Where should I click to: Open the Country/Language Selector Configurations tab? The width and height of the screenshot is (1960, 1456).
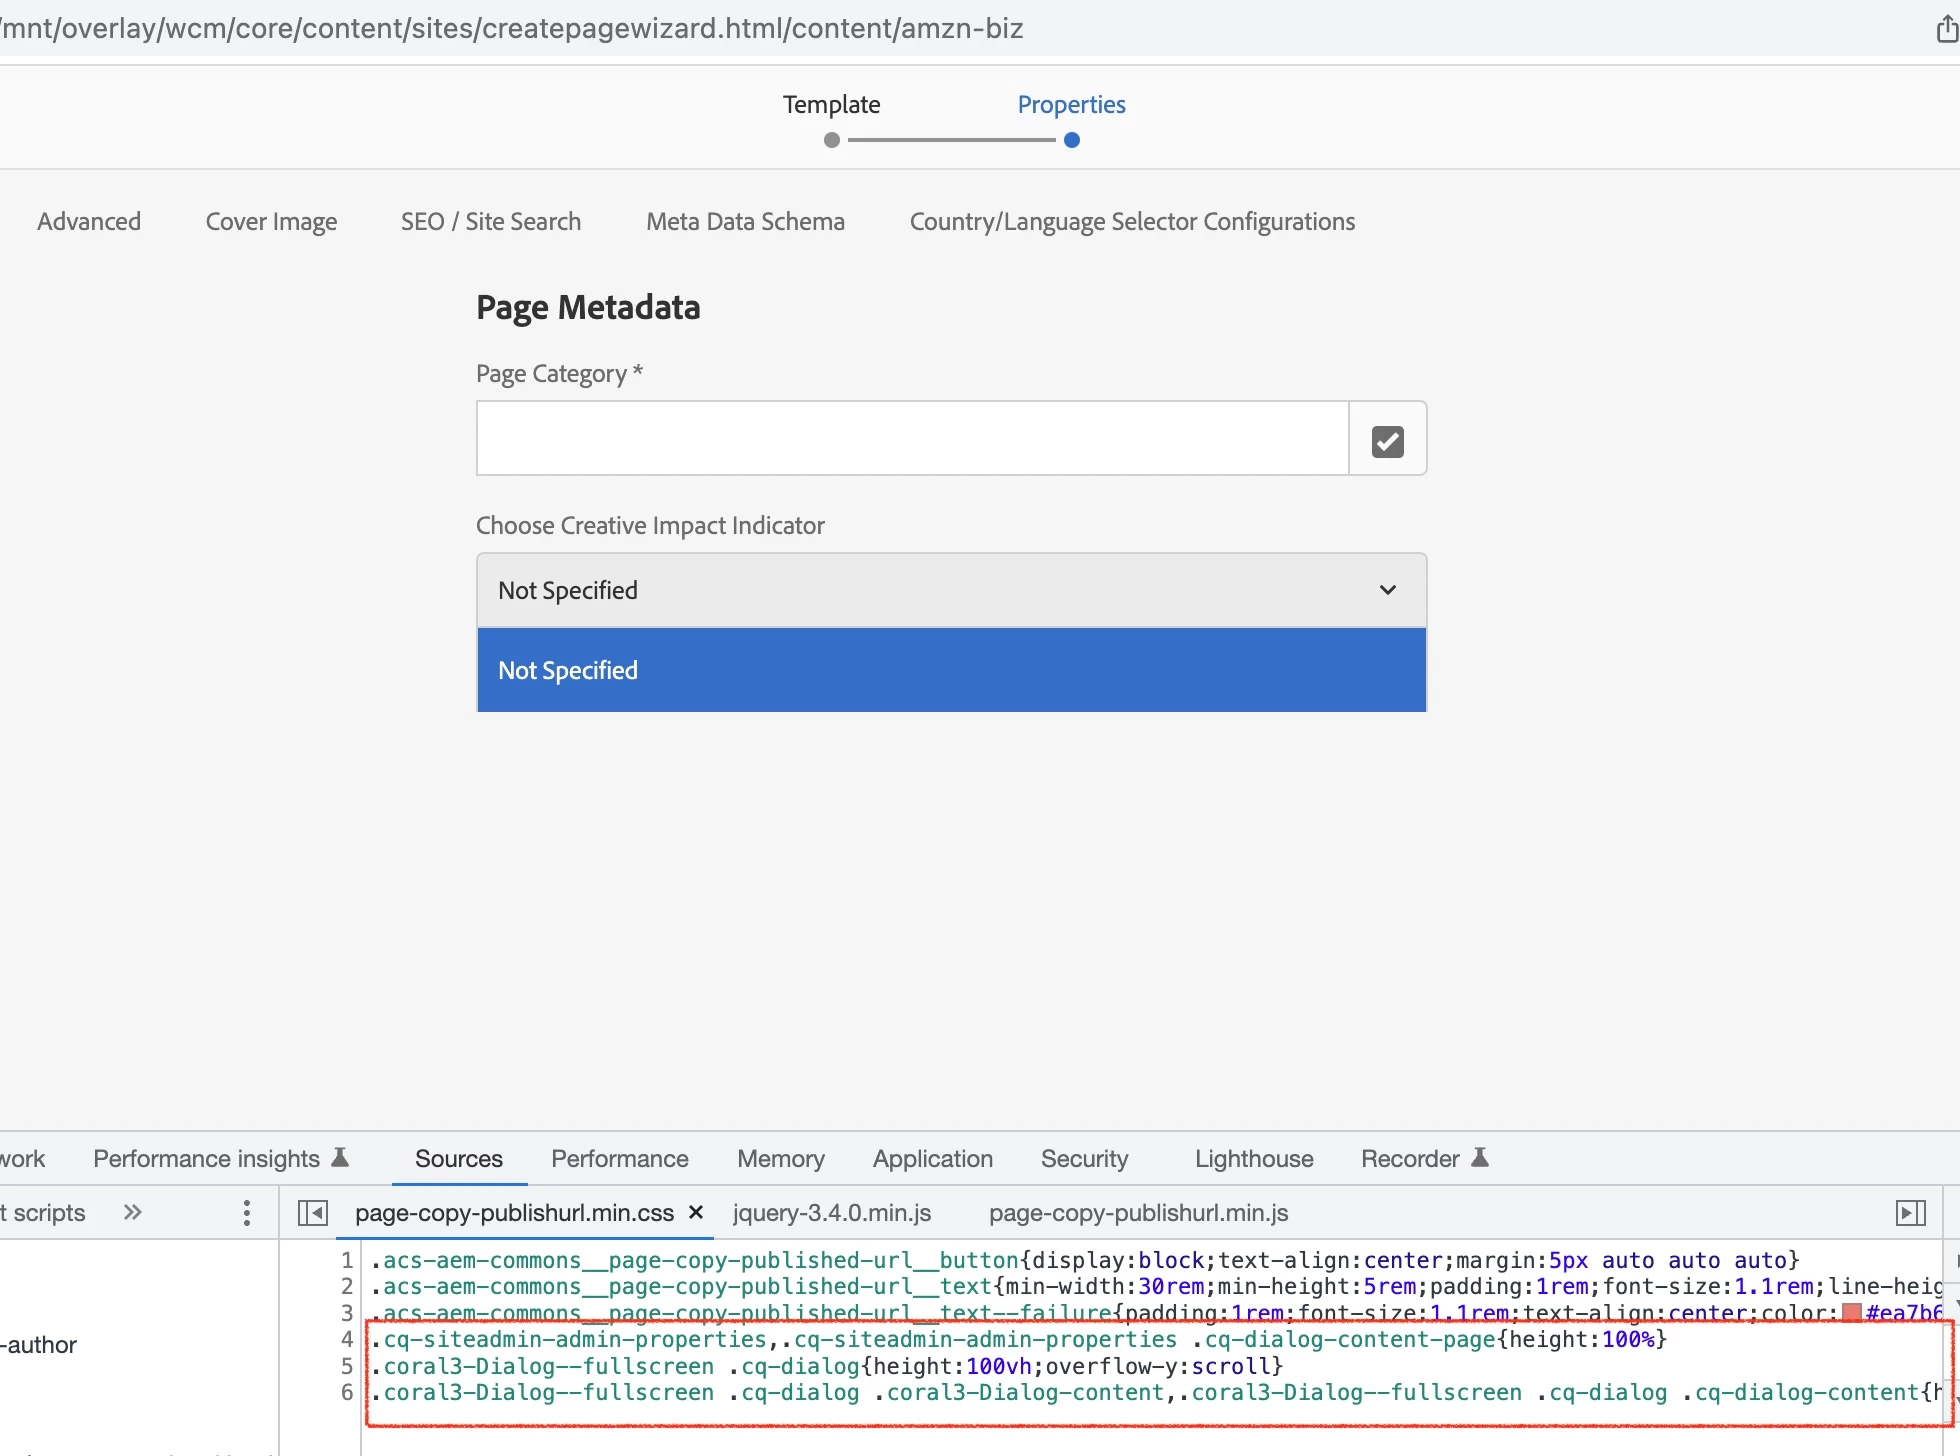tap(1132, 221)
